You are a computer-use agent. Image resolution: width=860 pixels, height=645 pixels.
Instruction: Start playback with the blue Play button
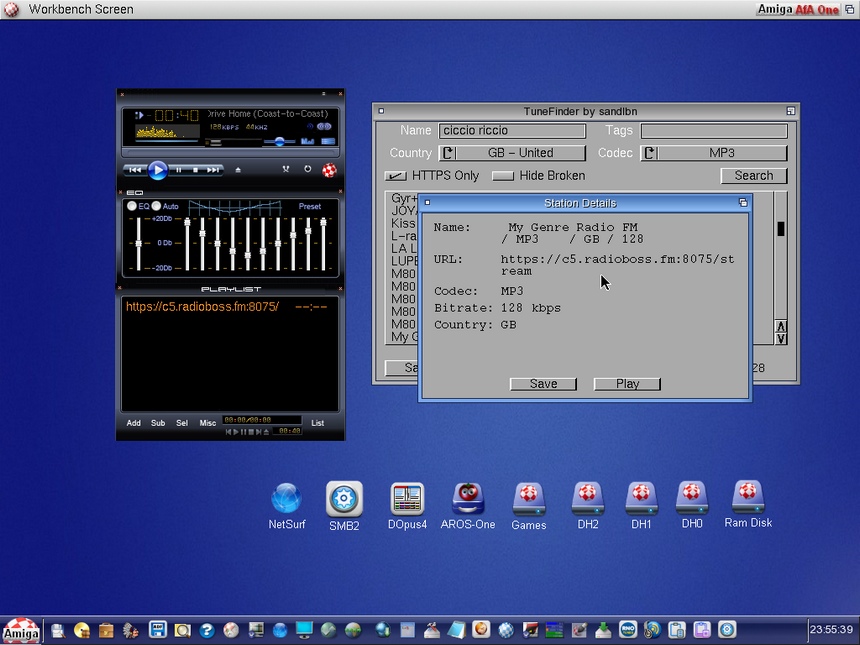coord(157,170)
